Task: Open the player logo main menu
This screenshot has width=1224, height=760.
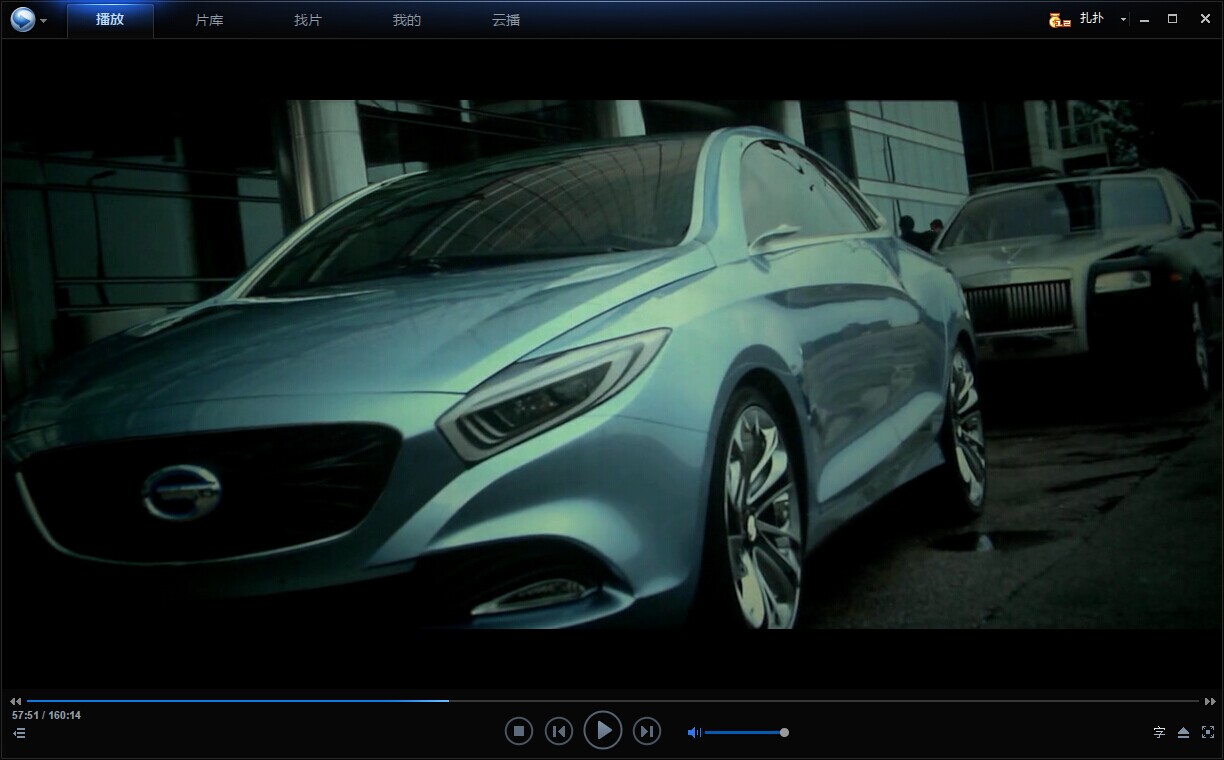Action: [23, 19]
